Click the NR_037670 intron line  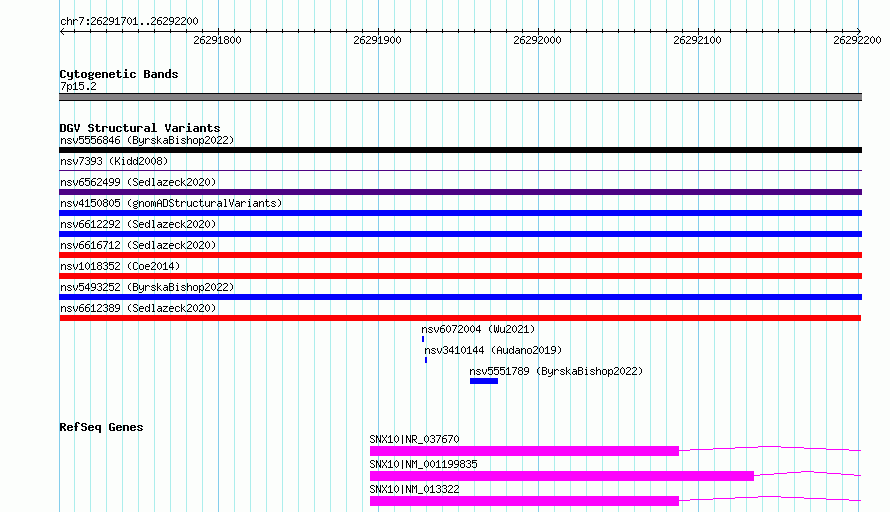coord(770,448)
